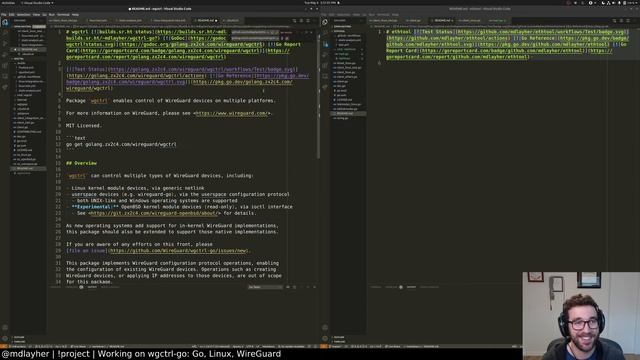Open file an issue link text

[x=86, y=251]
